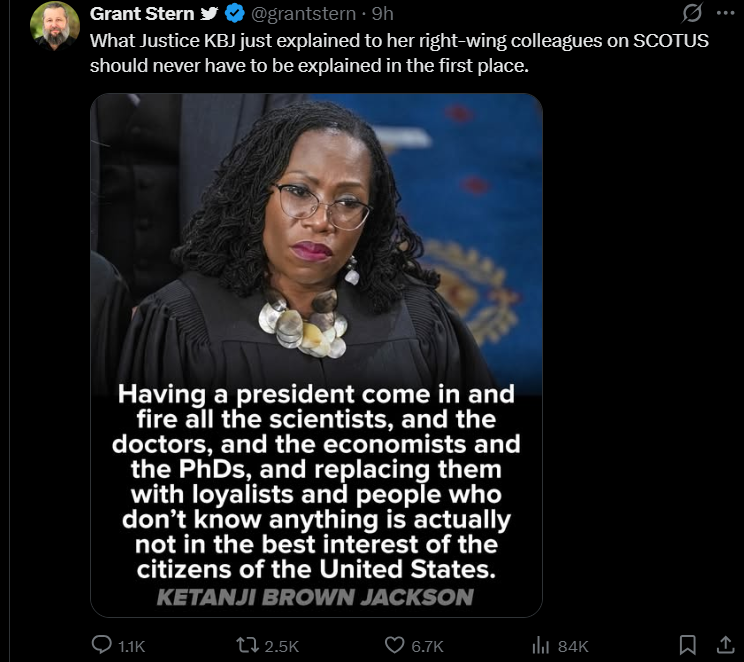Click the 1.1K replies count
The width and height of the screenshot is (744, 662).
click(x=131, y=646)
